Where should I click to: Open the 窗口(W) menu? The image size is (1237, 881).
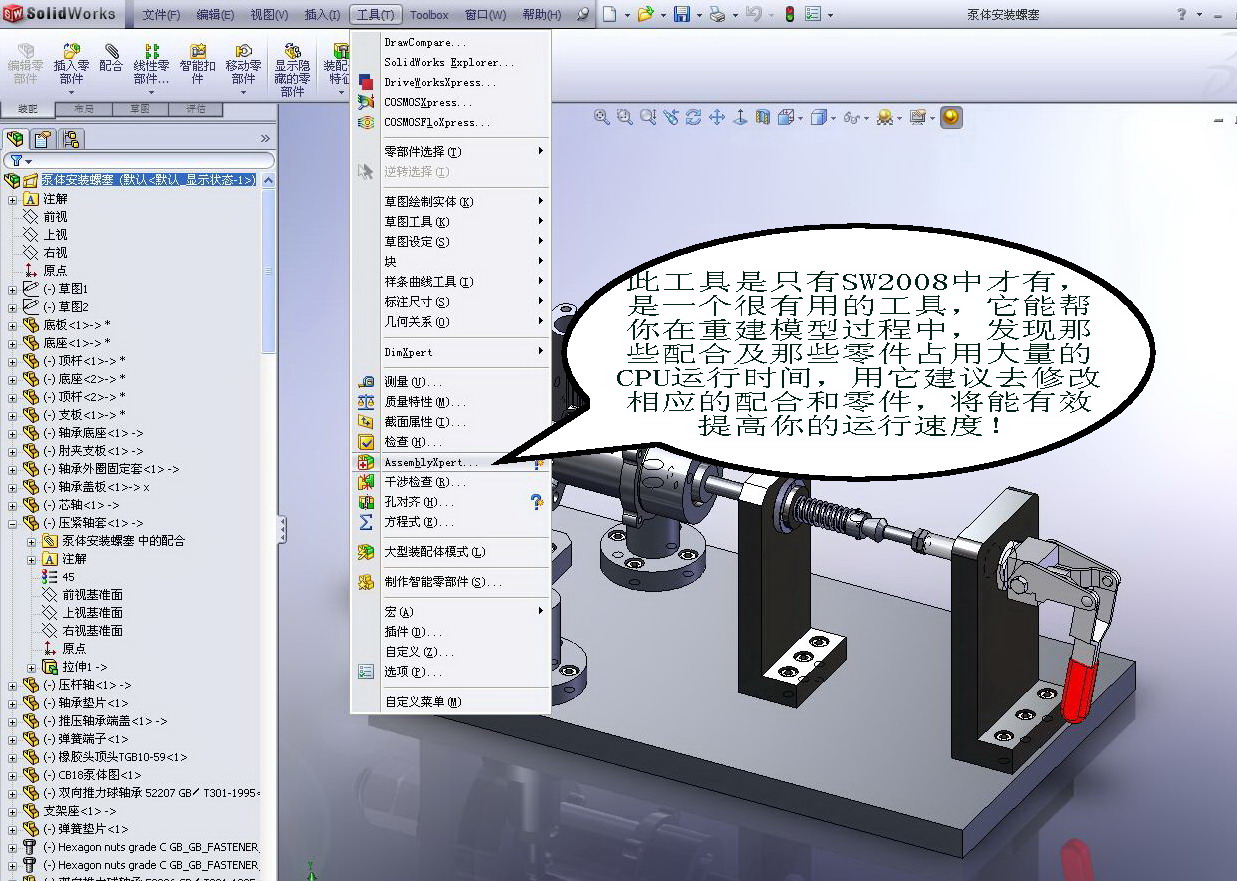coord(485,15)
